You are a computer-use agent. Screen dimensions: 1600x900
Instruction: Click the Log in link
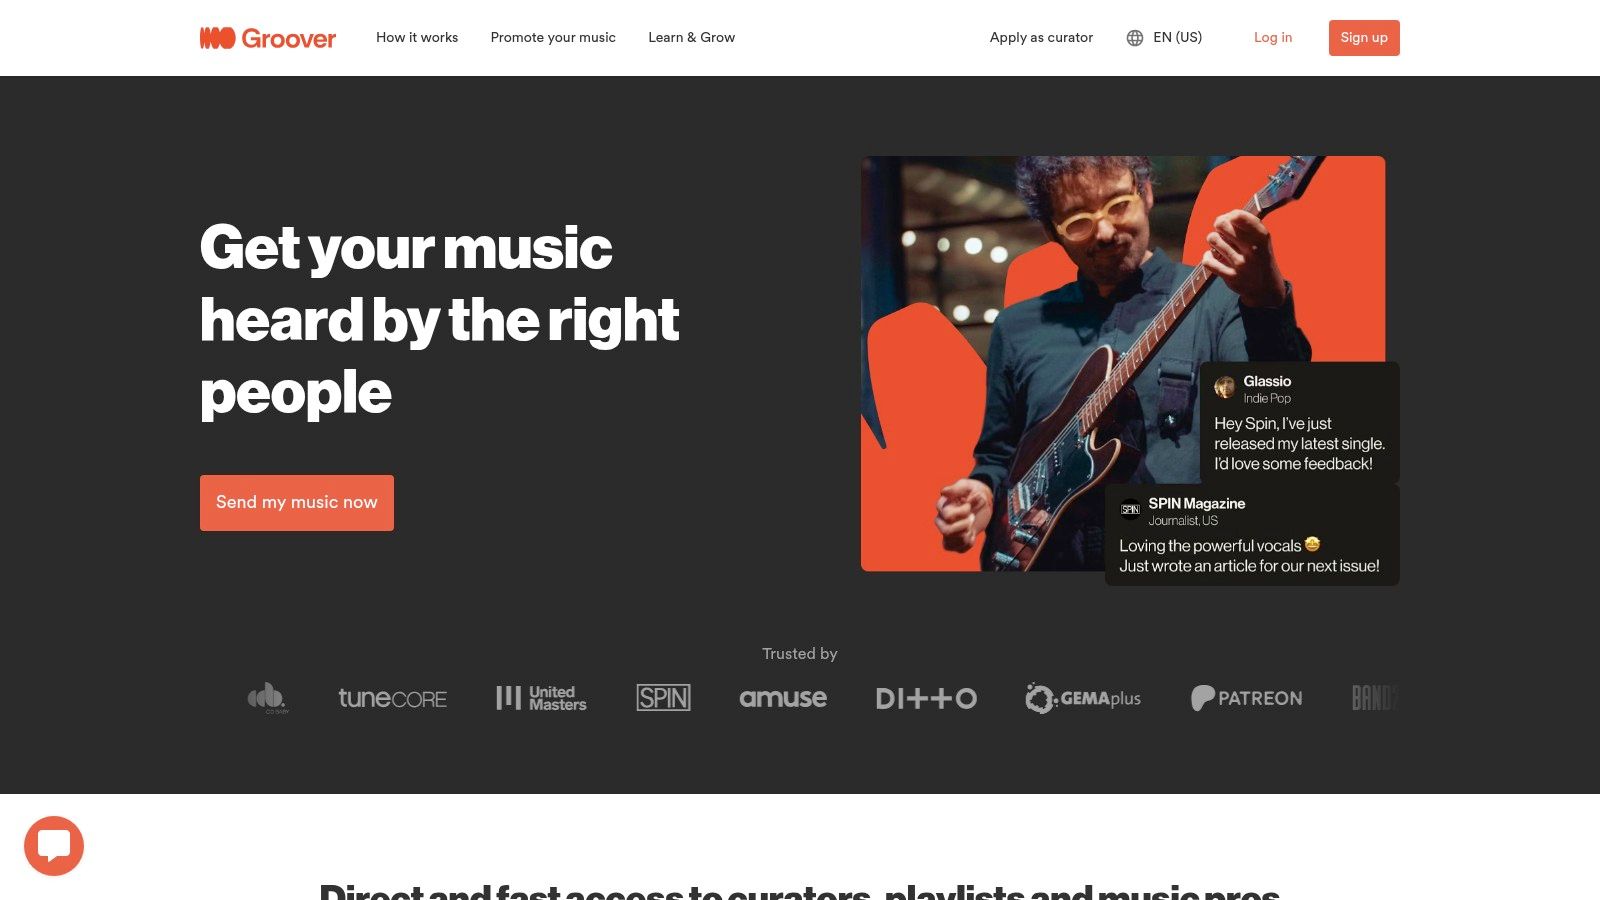click(1273, 38)
